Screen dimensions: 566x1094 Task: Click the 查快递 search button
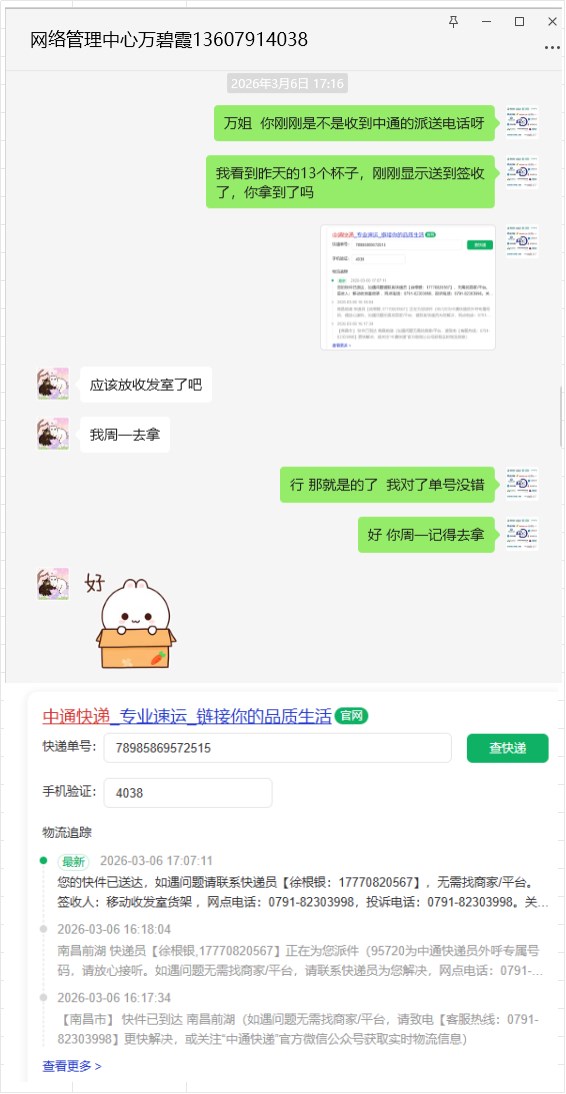click(507, 748)
